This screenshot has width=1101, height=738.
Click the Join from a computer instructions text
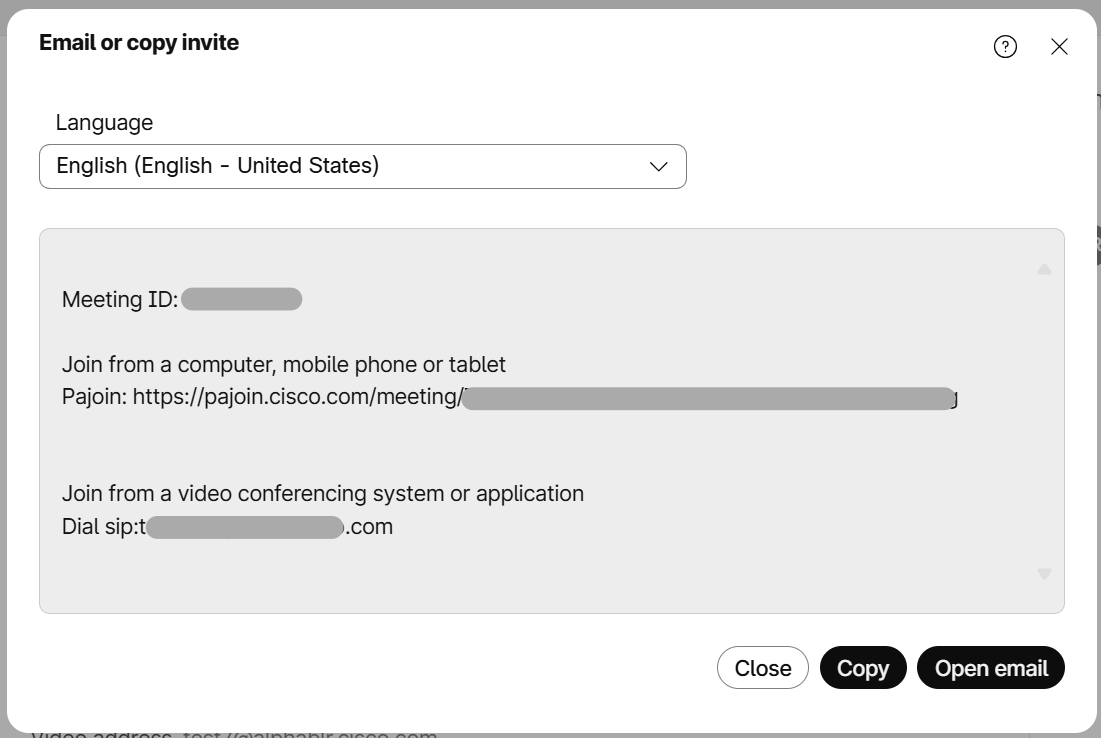click(x=284, y=364)
